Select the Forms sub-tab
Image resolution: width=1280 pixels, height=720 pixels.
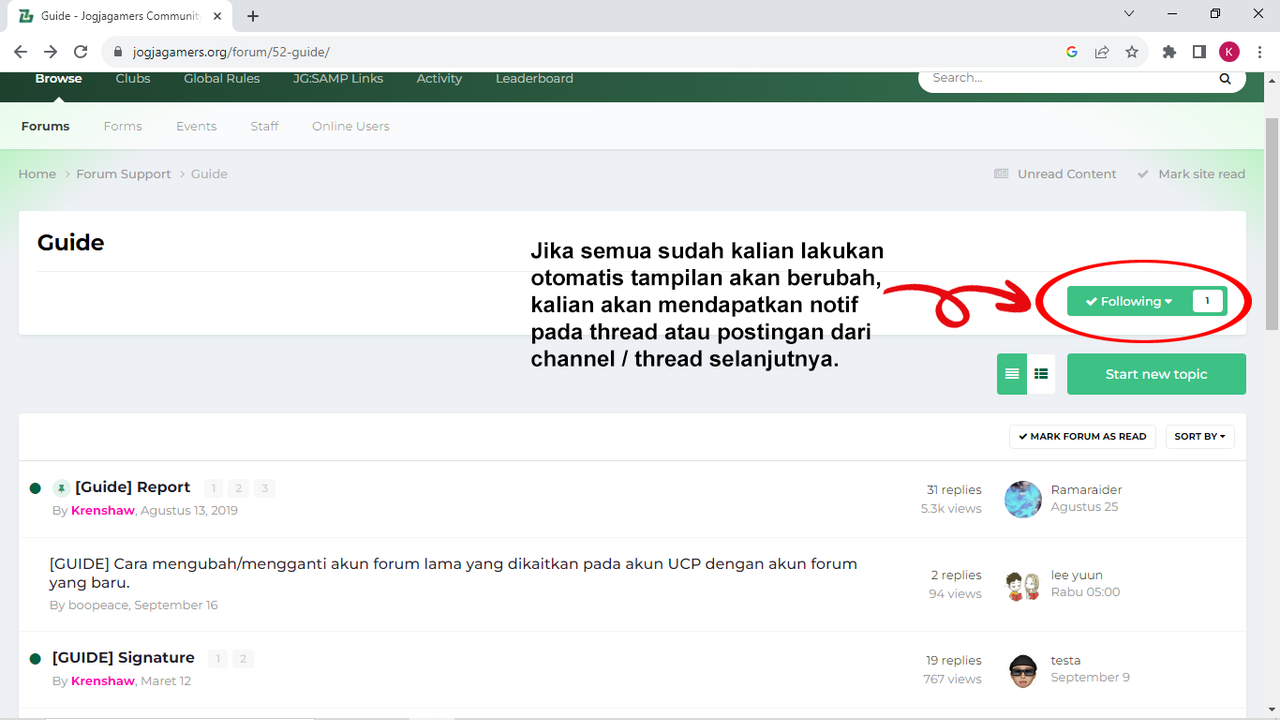click(123, 126)
